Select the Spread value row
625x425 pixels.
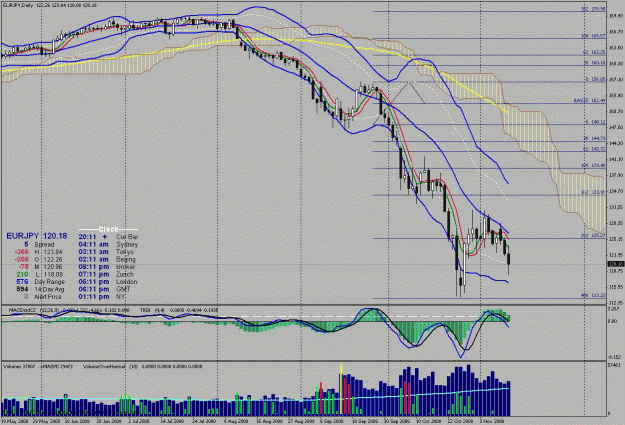click(x=39, y=244)
